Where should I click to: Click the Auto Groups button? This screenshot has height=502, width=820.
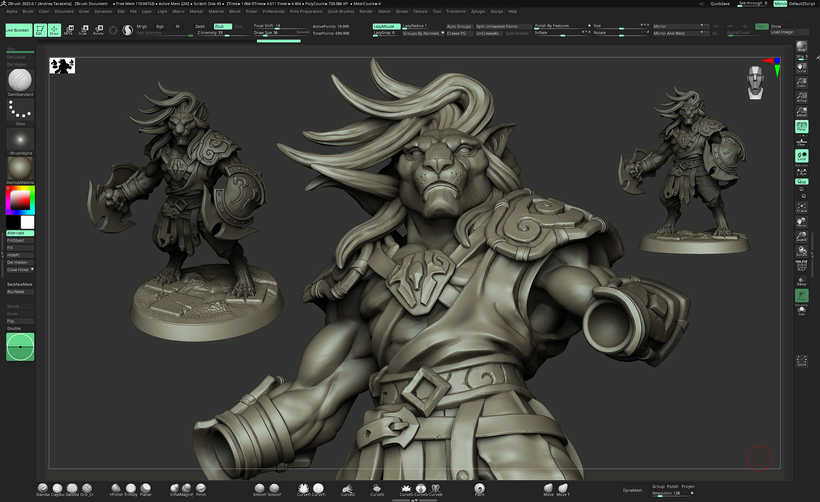[458, 26]
